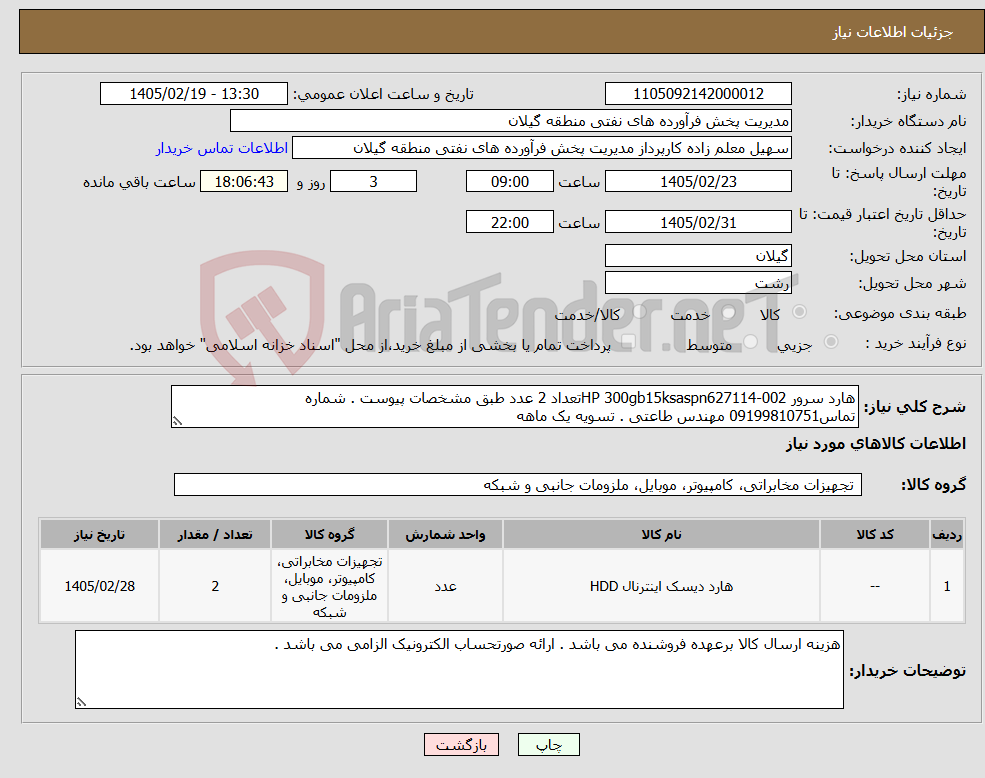
Task: Click the resize handle of buyer notes textarea
Action: coord(81,703)
